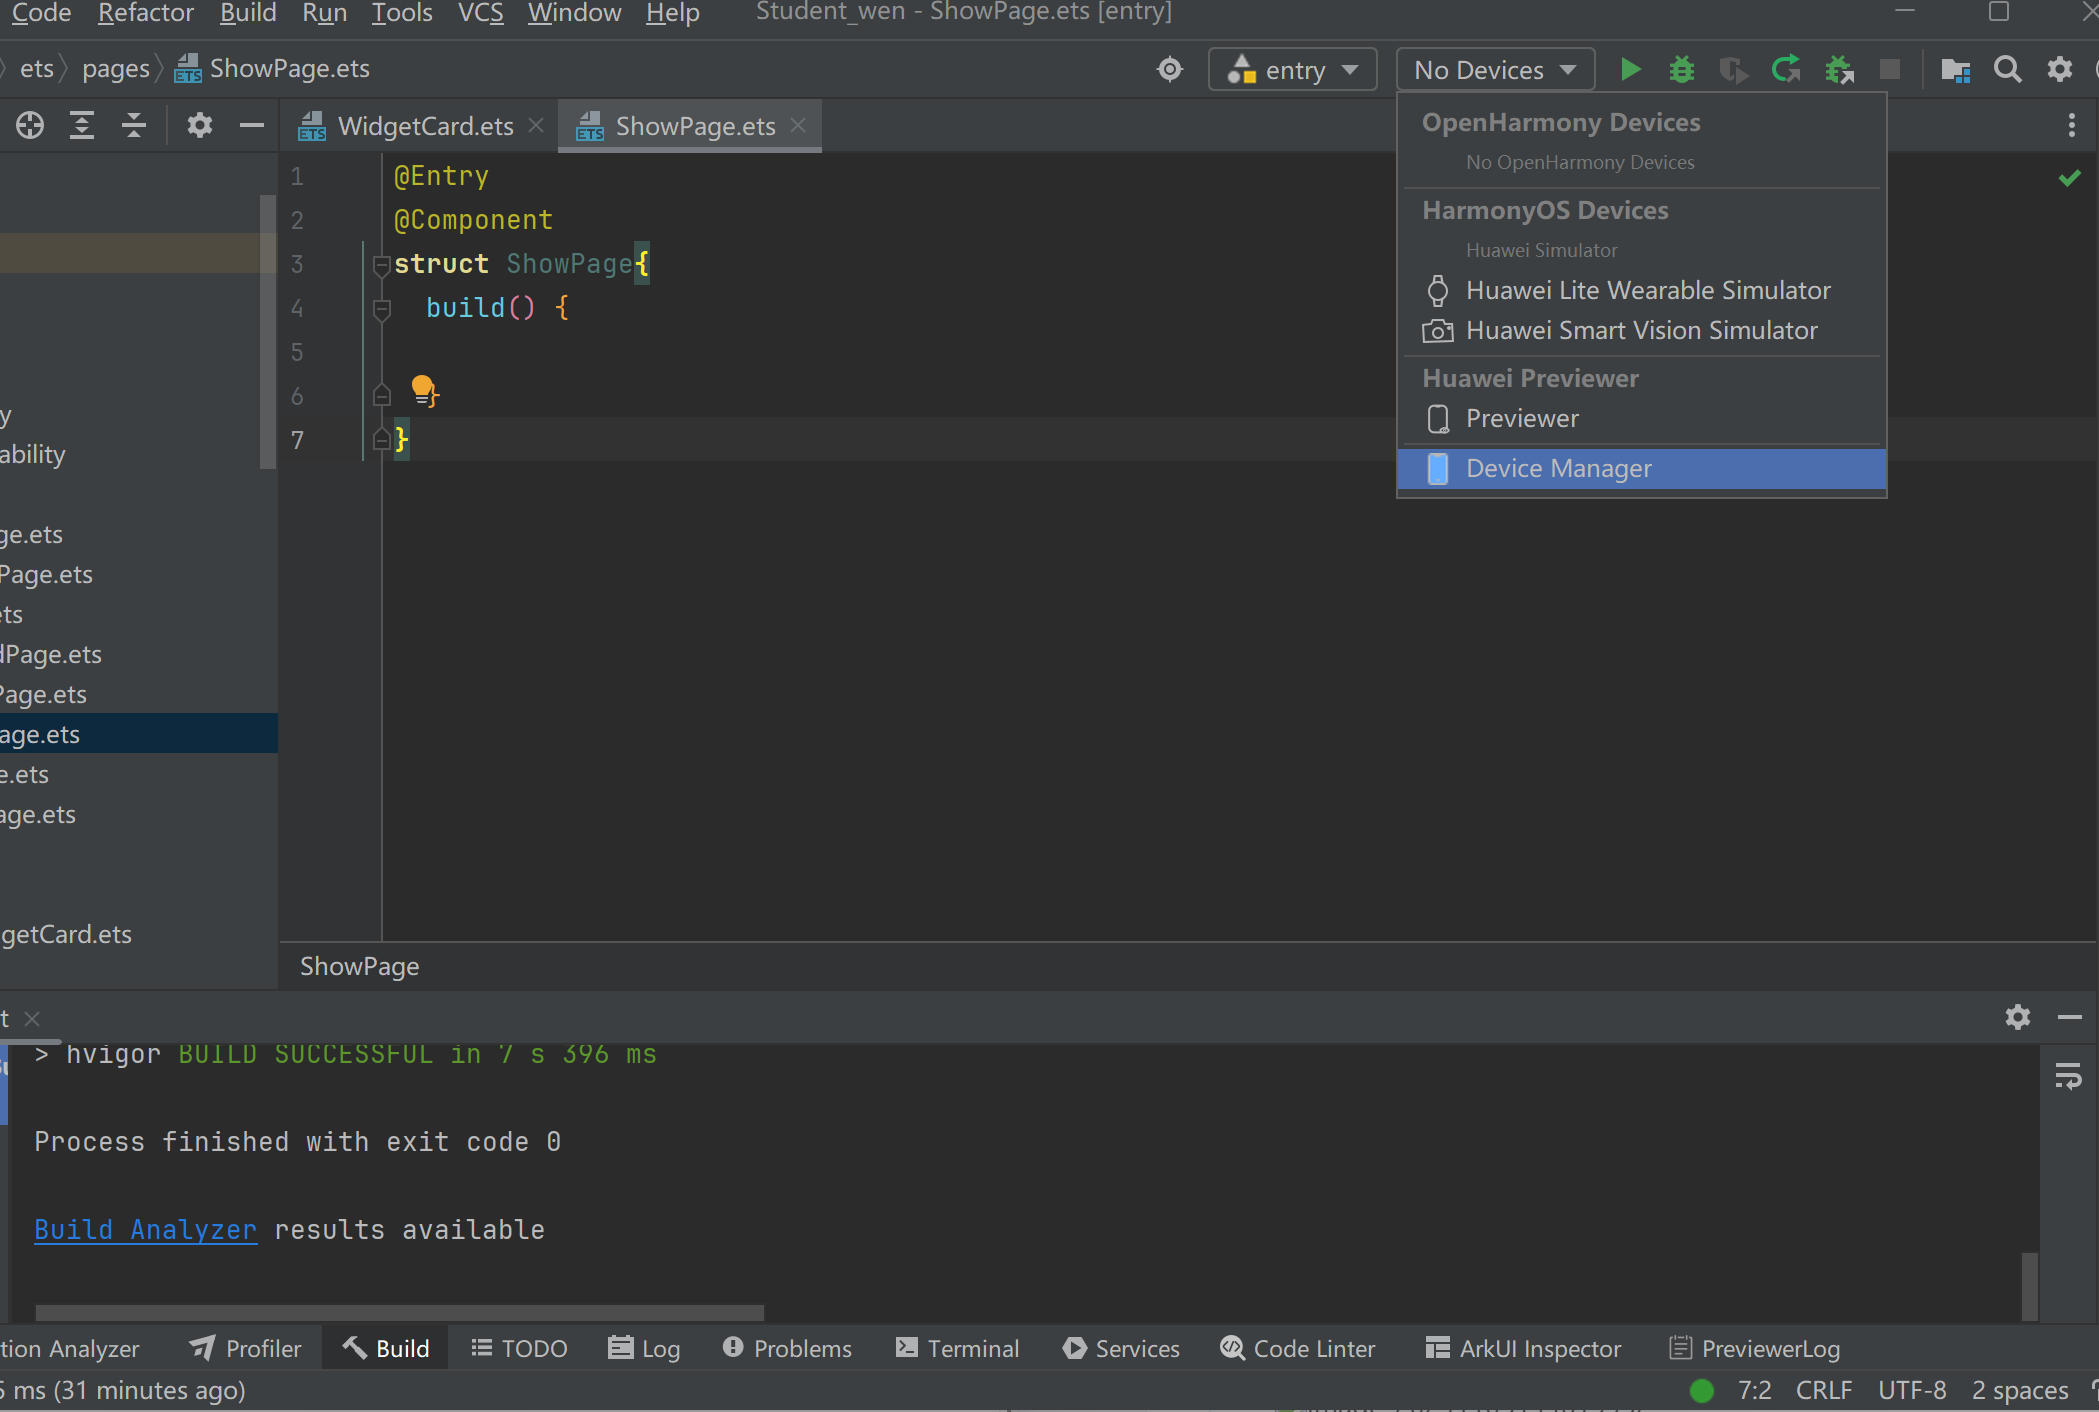This screenshot has width=2099, height=1412.
Task: Open Device Manager from dropdown
Action: [1641, 468]
